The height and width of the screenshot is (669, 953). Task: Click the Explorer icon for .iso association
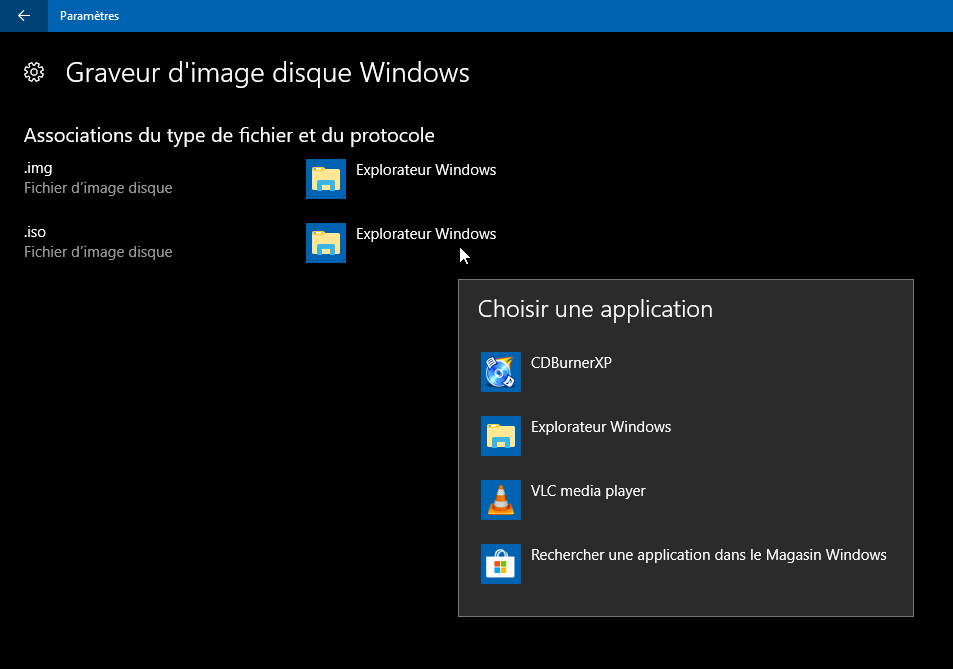point(326,243)
